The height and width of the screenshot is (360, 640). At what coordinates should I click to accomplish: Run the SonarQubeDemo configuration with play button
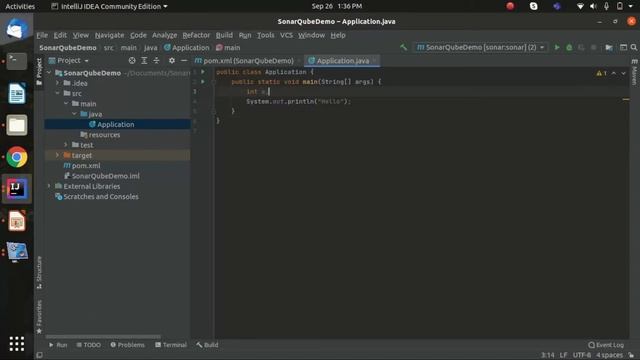(x=557, y=47)
